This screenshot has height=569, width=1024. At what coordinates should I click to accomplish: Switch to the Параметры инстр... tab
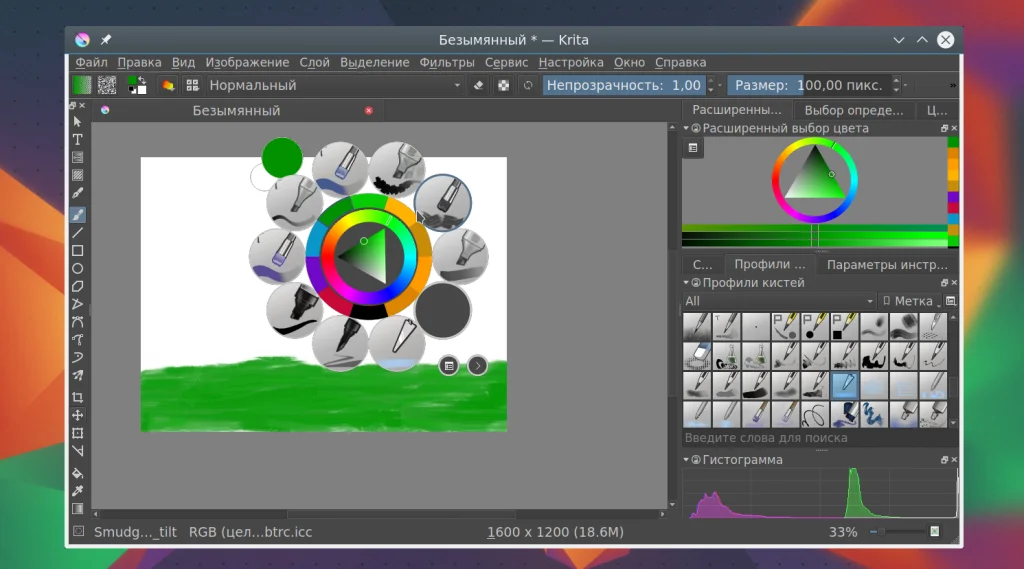[886, 265]
